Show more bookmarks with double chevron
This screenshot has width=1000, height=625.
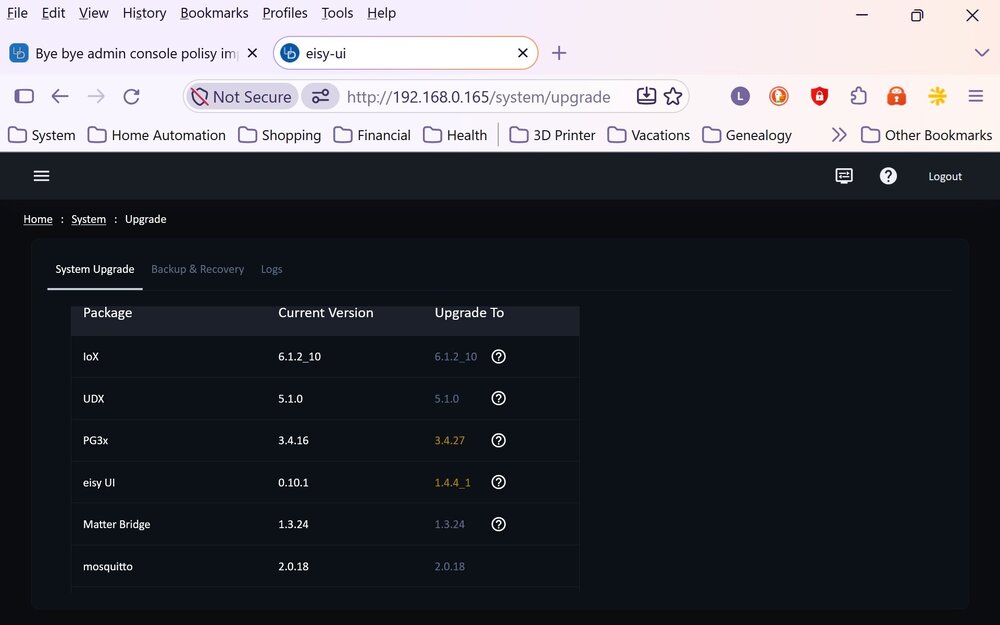(839, 135)
